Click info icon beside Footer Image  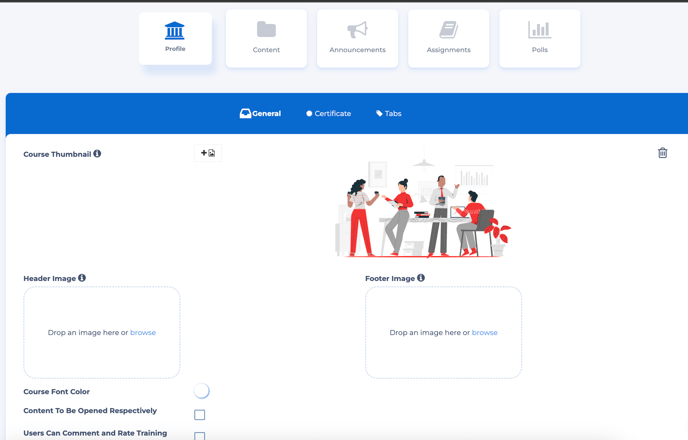(x=421, y=278)
